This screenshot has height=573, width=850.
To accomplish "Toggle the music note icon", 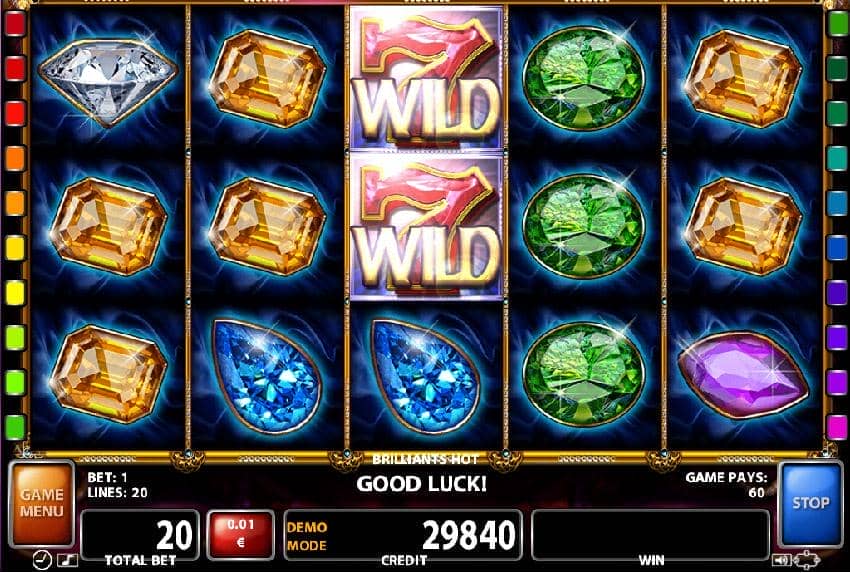I will (x=67, y=560).
